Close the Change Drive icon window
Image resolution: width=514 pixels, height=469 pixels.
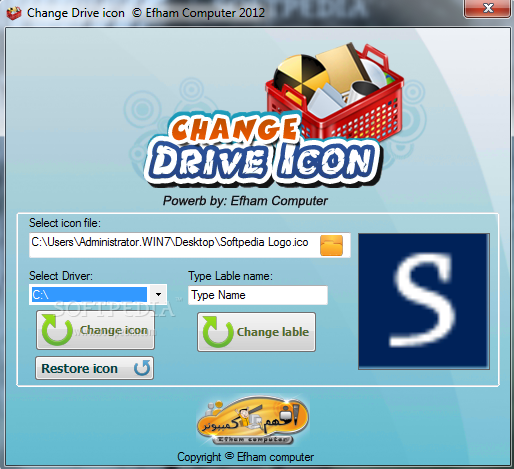click(x=487, y=8)
